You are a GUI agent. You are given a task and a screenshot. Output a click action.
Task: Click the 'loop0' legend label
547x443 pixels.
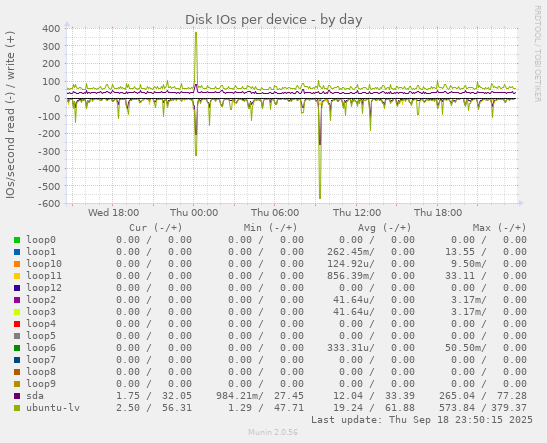(x=41, y=240)
